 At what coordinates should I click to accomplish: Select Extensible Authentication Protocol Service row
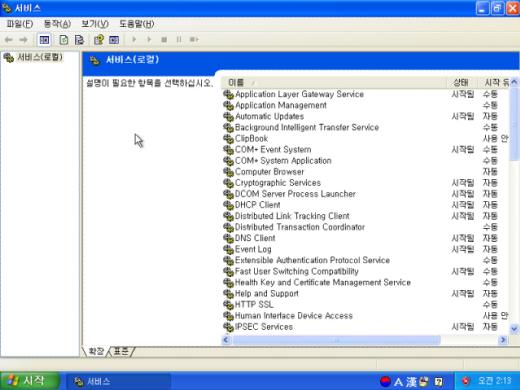click(x=365, y=260)
